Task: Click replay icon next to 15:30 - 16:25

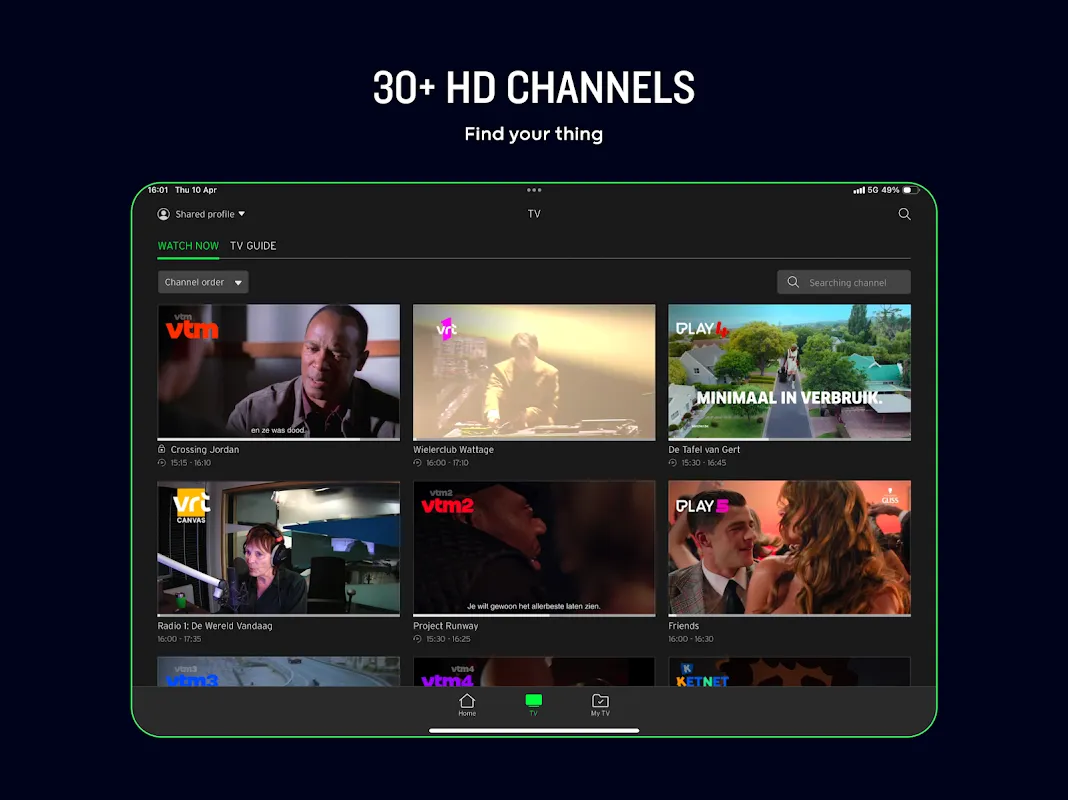Action: 417,639
